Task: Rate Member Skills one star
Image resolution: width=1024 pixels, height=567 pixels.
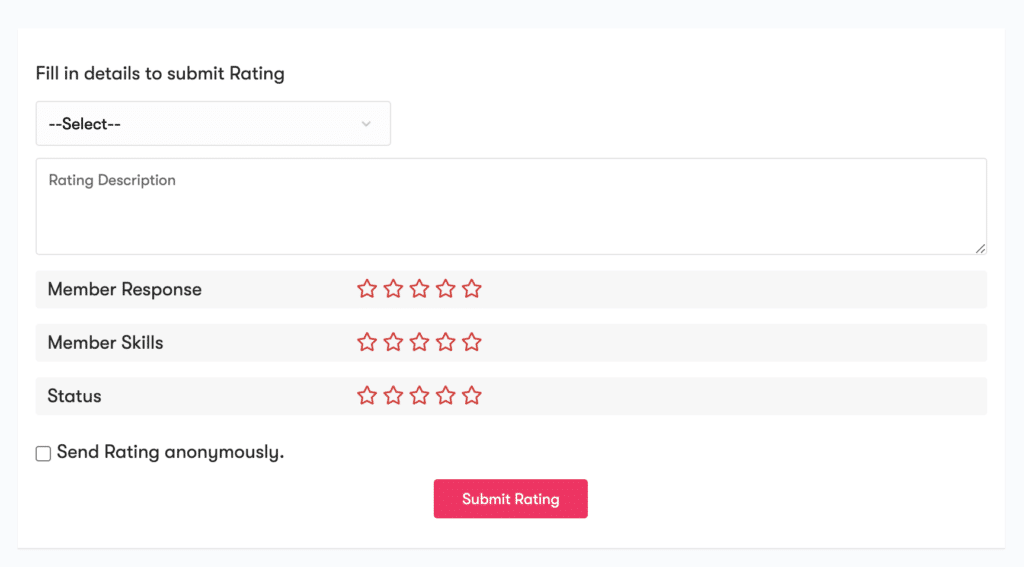Action: [367, 342]
